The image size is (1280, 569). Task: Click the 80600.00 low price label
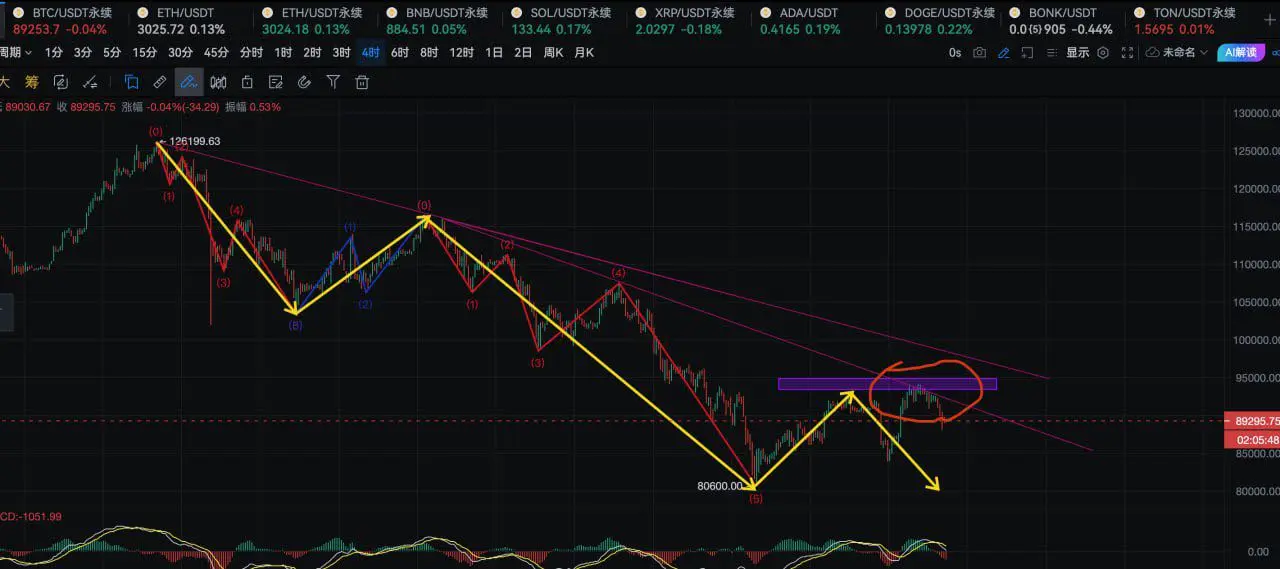point(720,486)
